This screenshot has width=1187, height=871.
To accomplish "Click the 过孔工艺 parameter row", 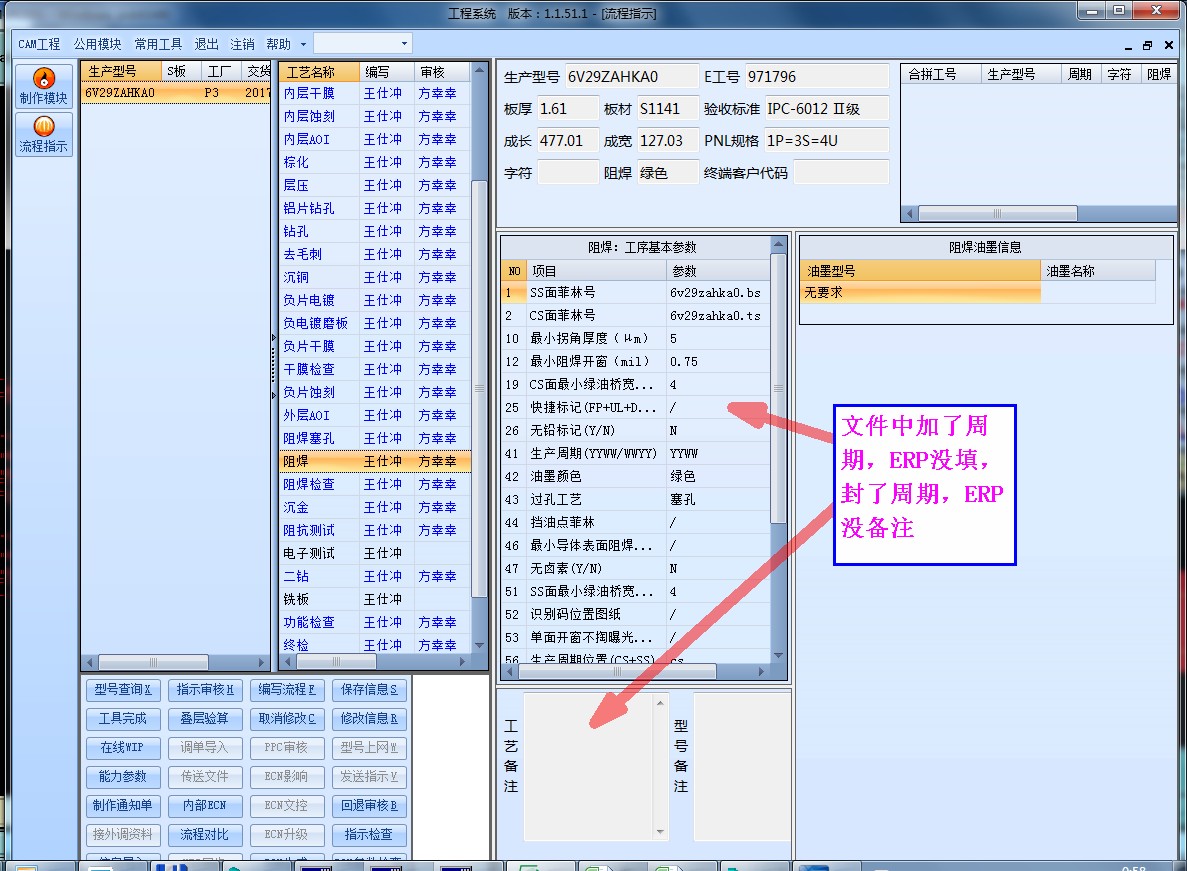I will coord(636,499).
